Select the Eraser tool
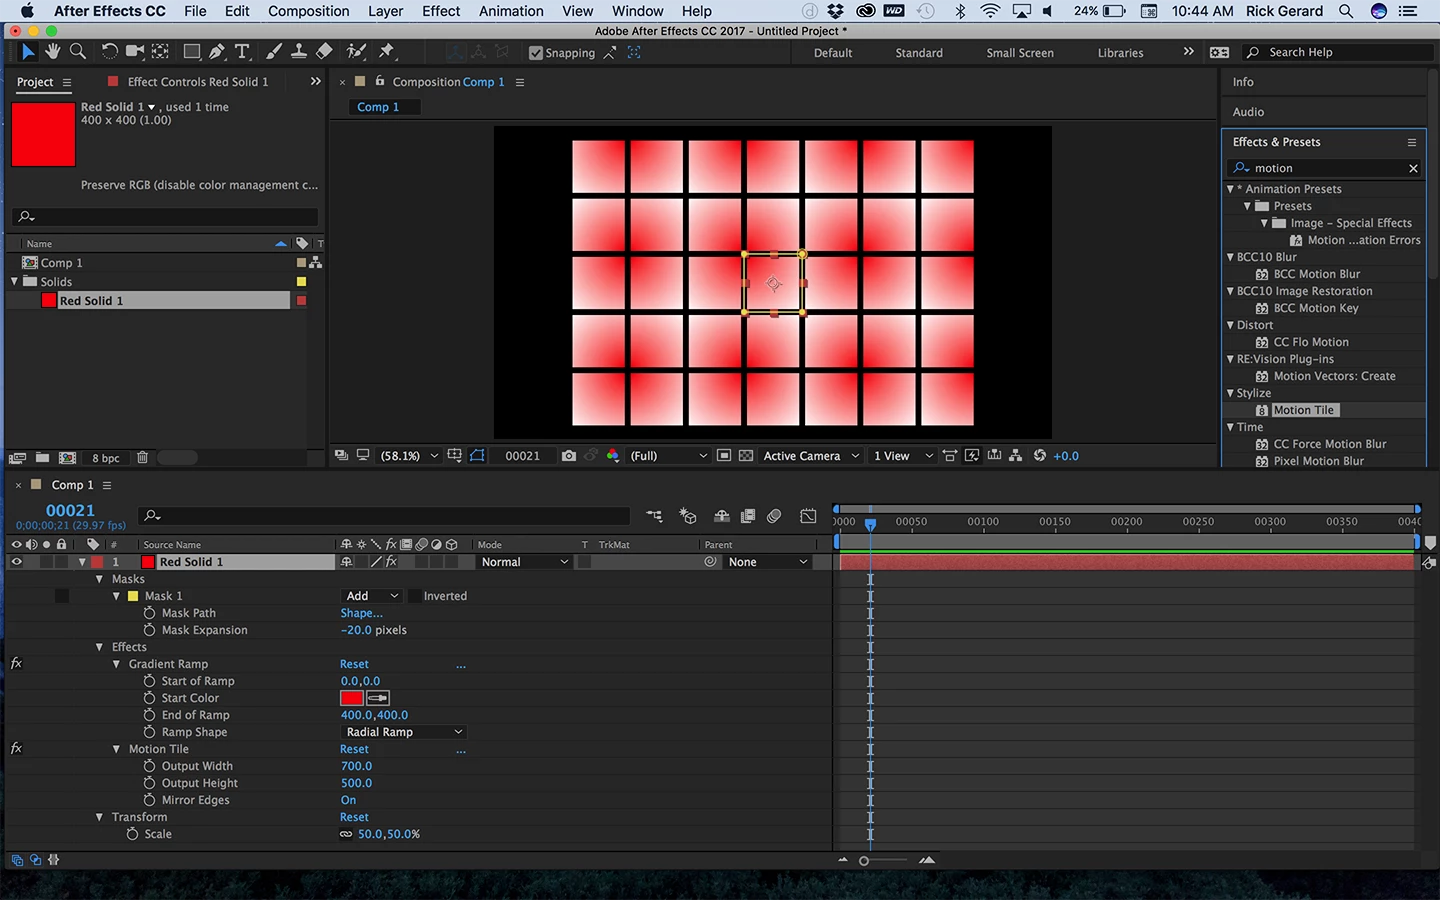The image size is (1440, 900). [x=324, y=51]
